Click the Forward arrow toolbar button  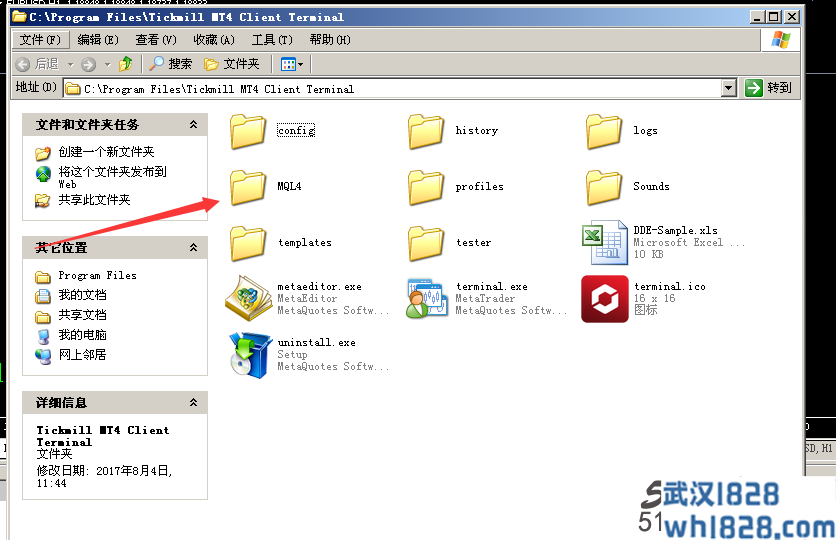click(89, 65)
